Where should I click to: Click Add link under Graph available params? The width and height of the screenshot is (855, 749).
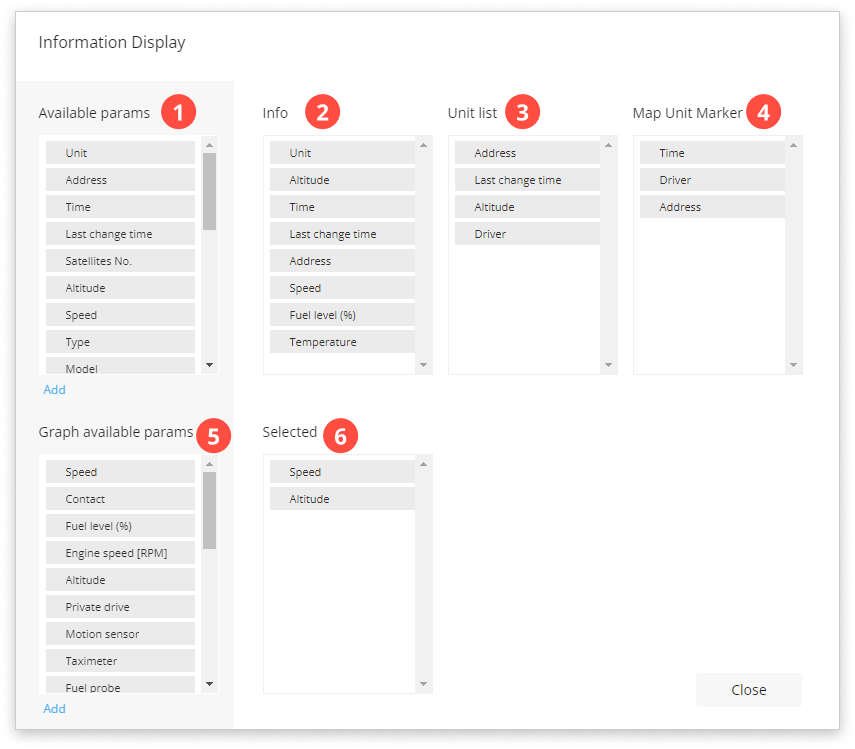[x=55, y=709]
